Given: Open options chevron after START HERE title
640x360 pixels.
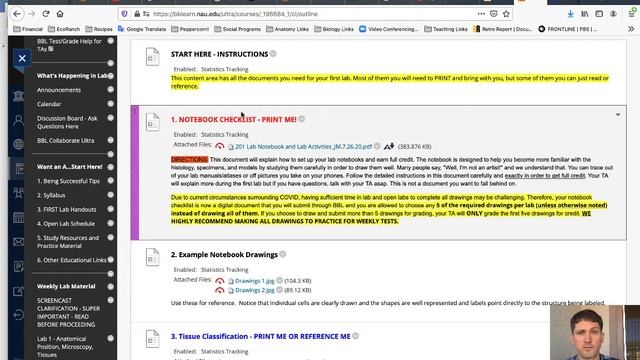Looking at the screenshot, I should coord(273,53).
